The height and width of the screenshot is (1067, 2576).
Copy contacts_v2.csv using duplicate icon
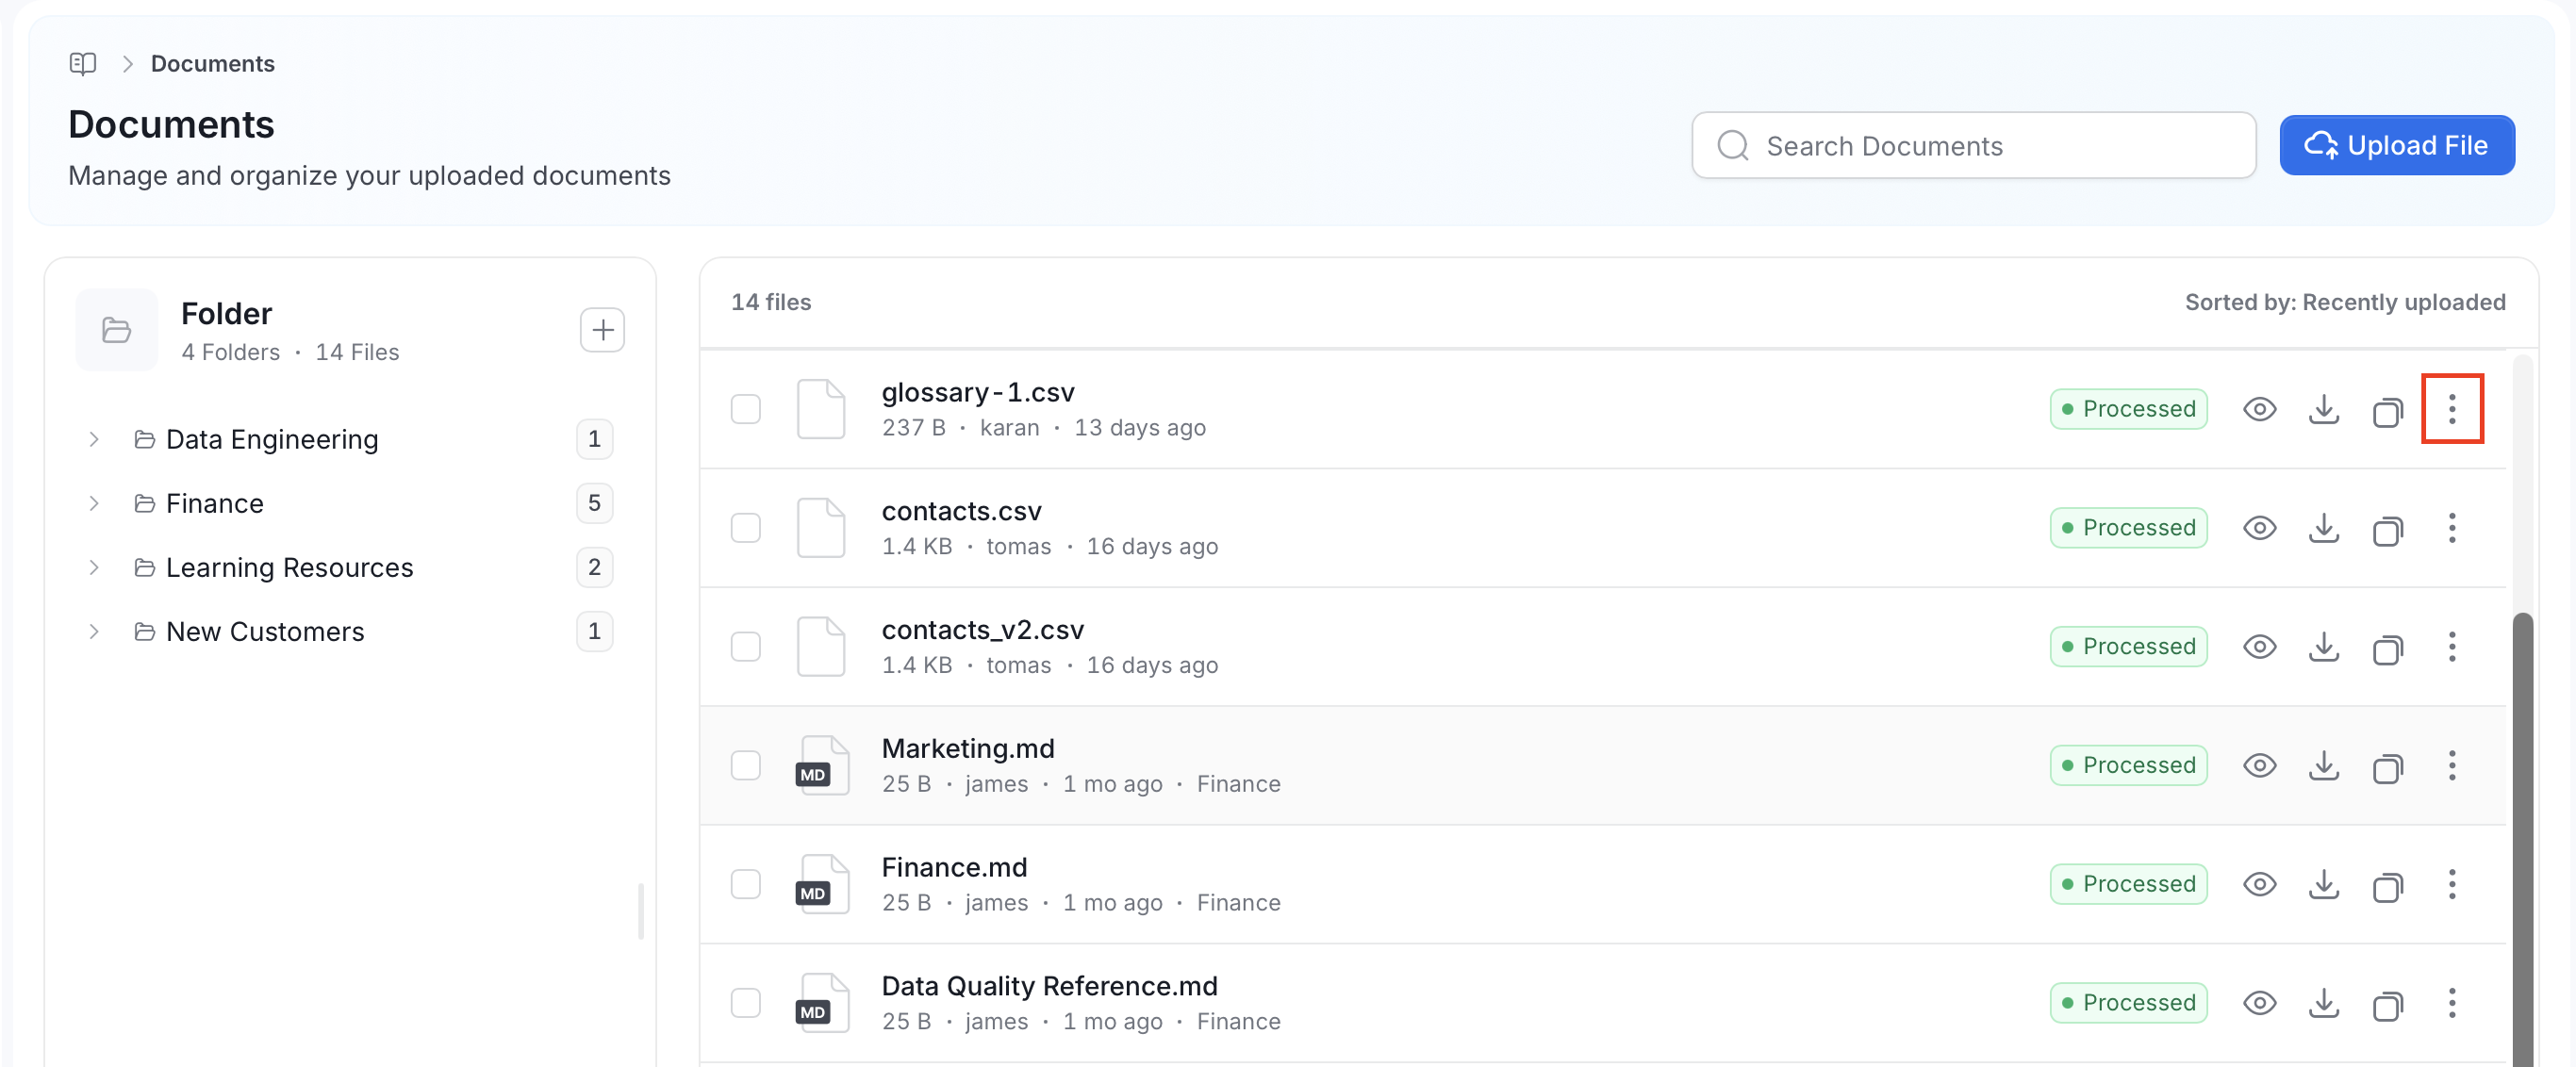(2387, 649)
